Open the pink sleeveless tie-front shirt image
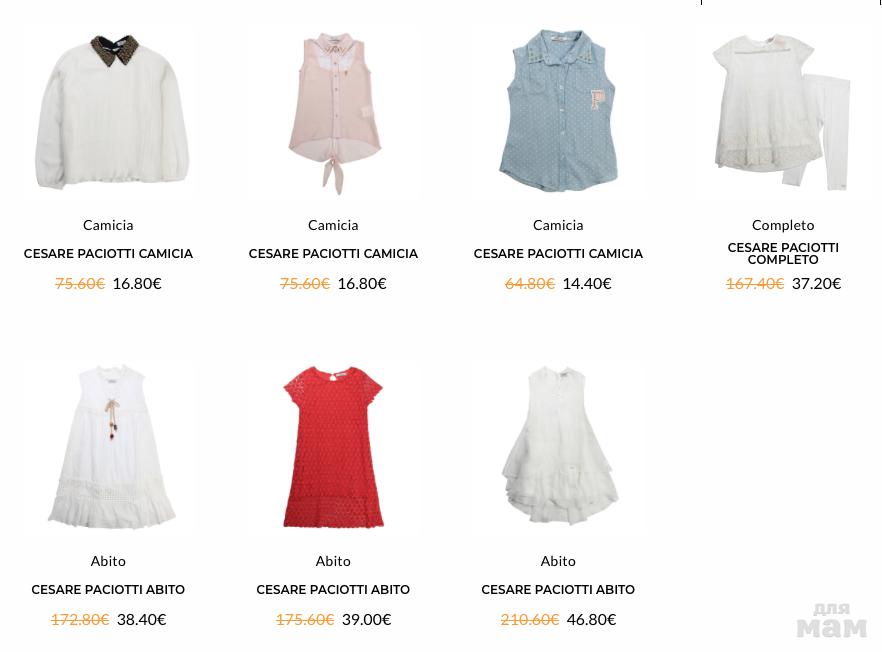 pos(334,113)
